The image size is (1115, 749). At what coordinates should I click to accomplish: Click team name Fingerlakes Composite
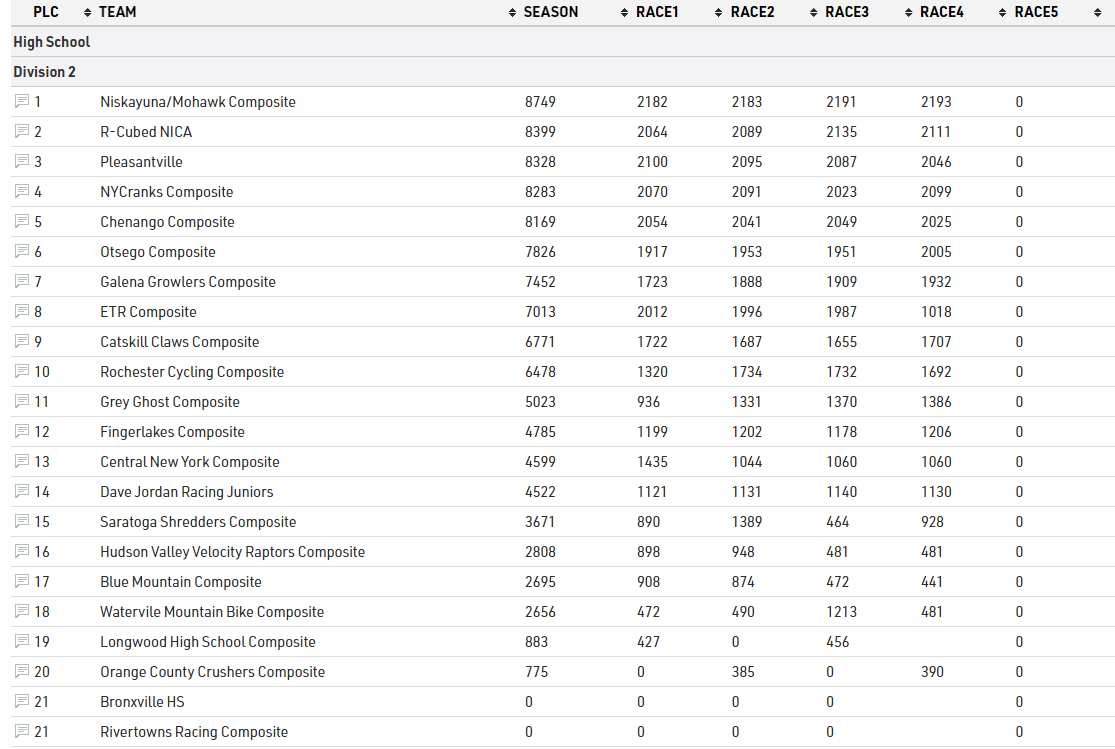click(172, 432)
